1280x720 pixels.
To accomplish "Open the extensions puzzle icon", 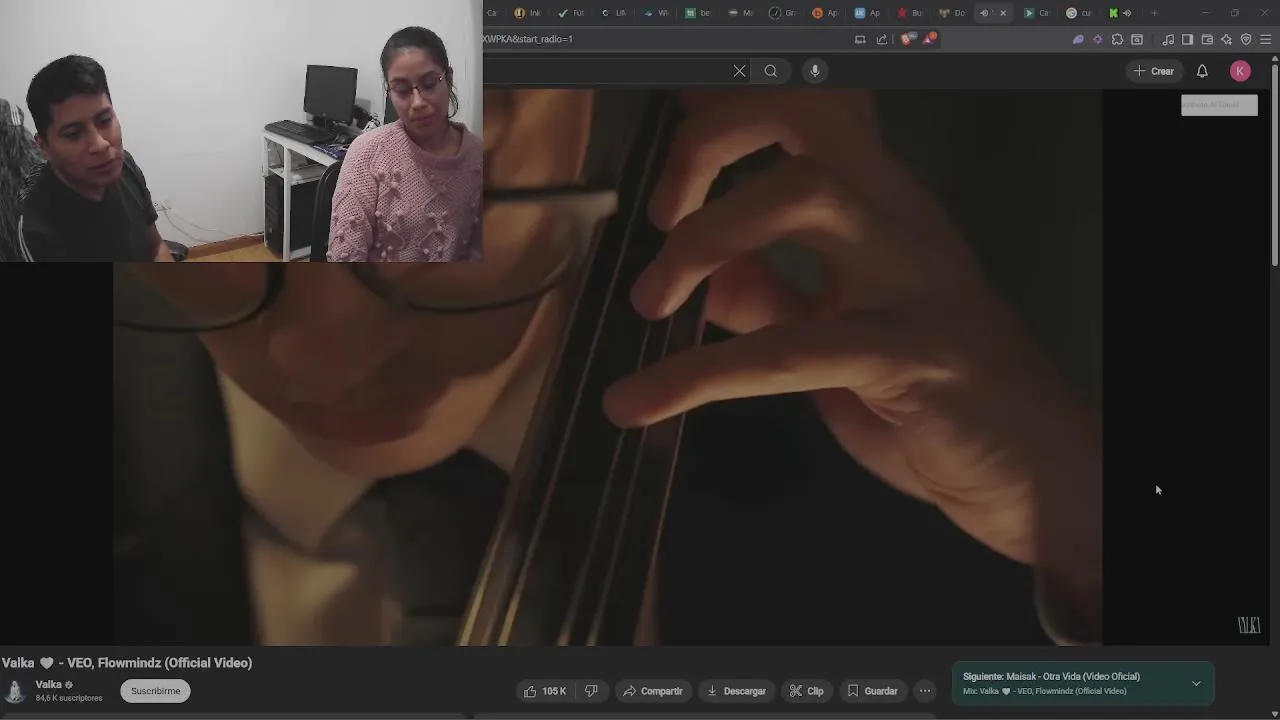I will pyautogui.click(x=1117, y=39).
